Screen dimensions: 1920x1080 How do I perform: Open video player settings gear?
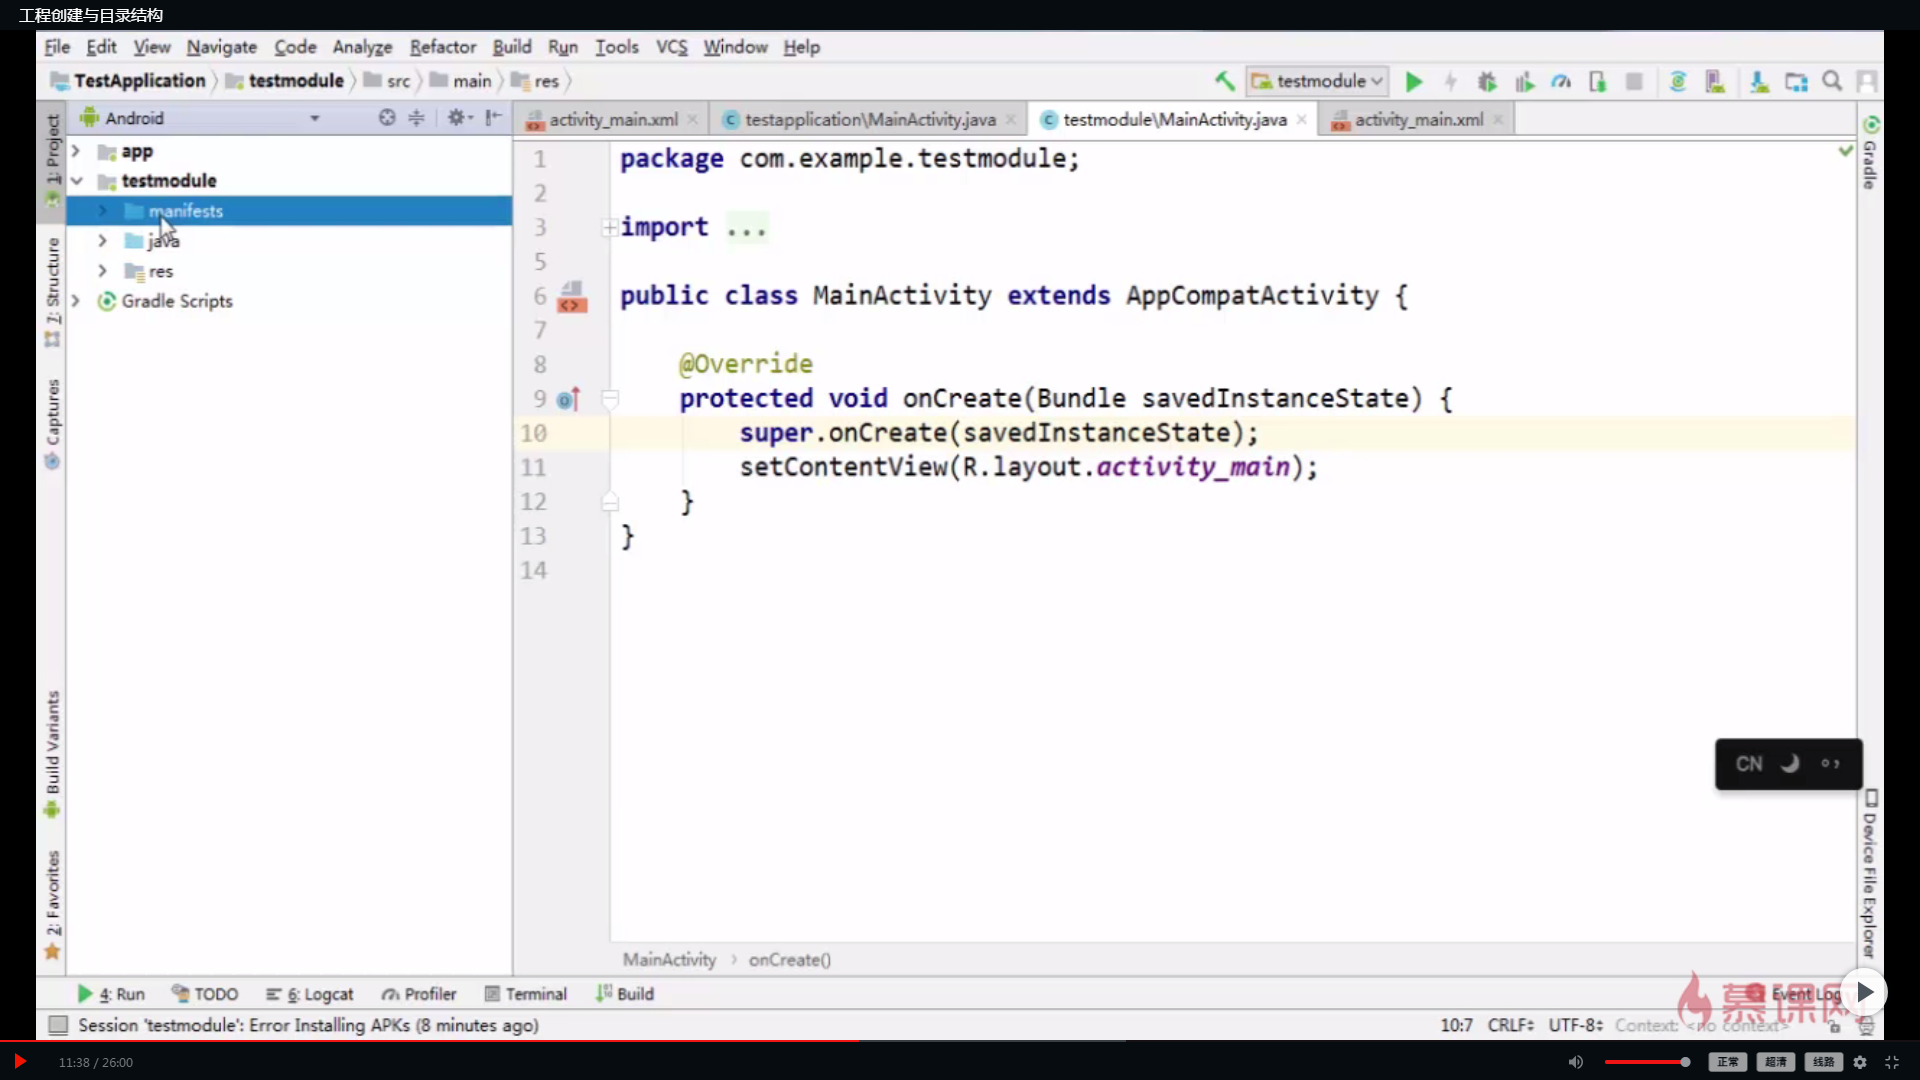click(1860, 1062)
